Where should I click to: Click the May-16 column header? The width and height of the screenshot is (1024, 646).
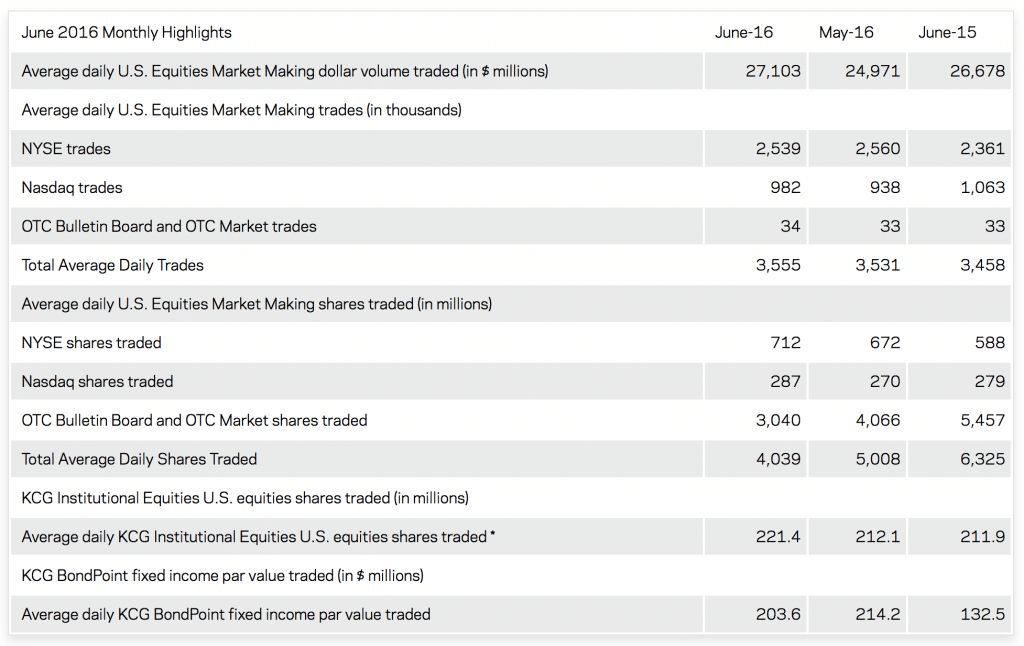846,32
